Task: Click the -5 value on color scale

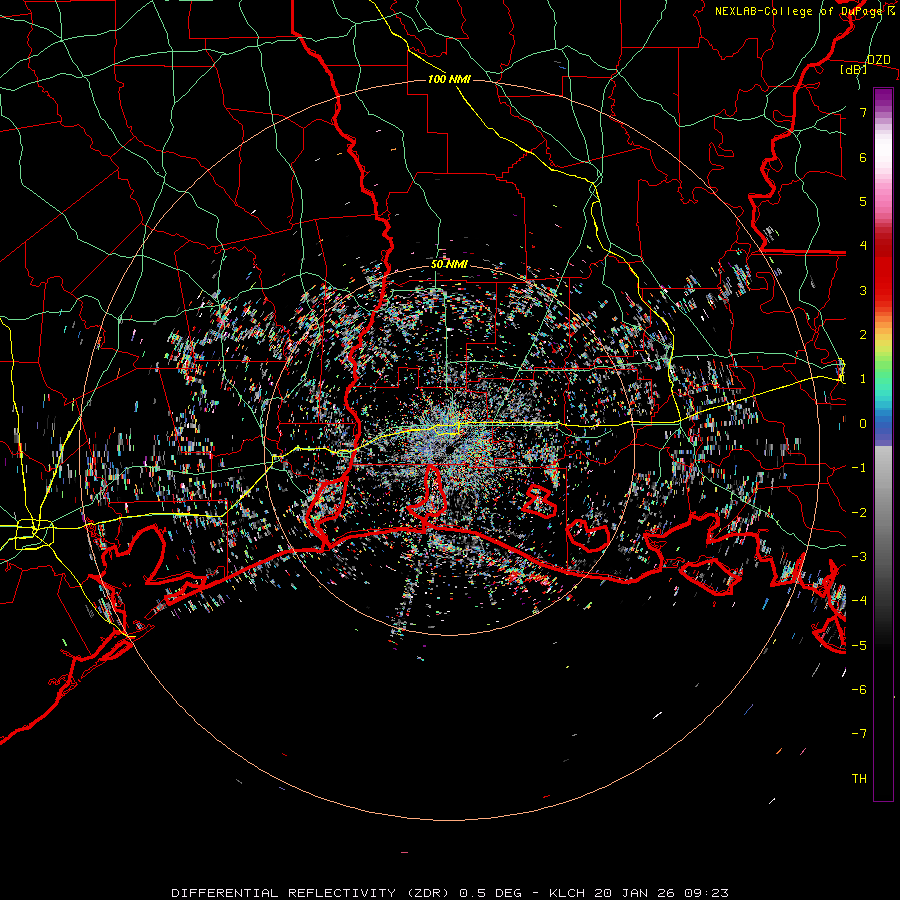Action: point(859,645)
